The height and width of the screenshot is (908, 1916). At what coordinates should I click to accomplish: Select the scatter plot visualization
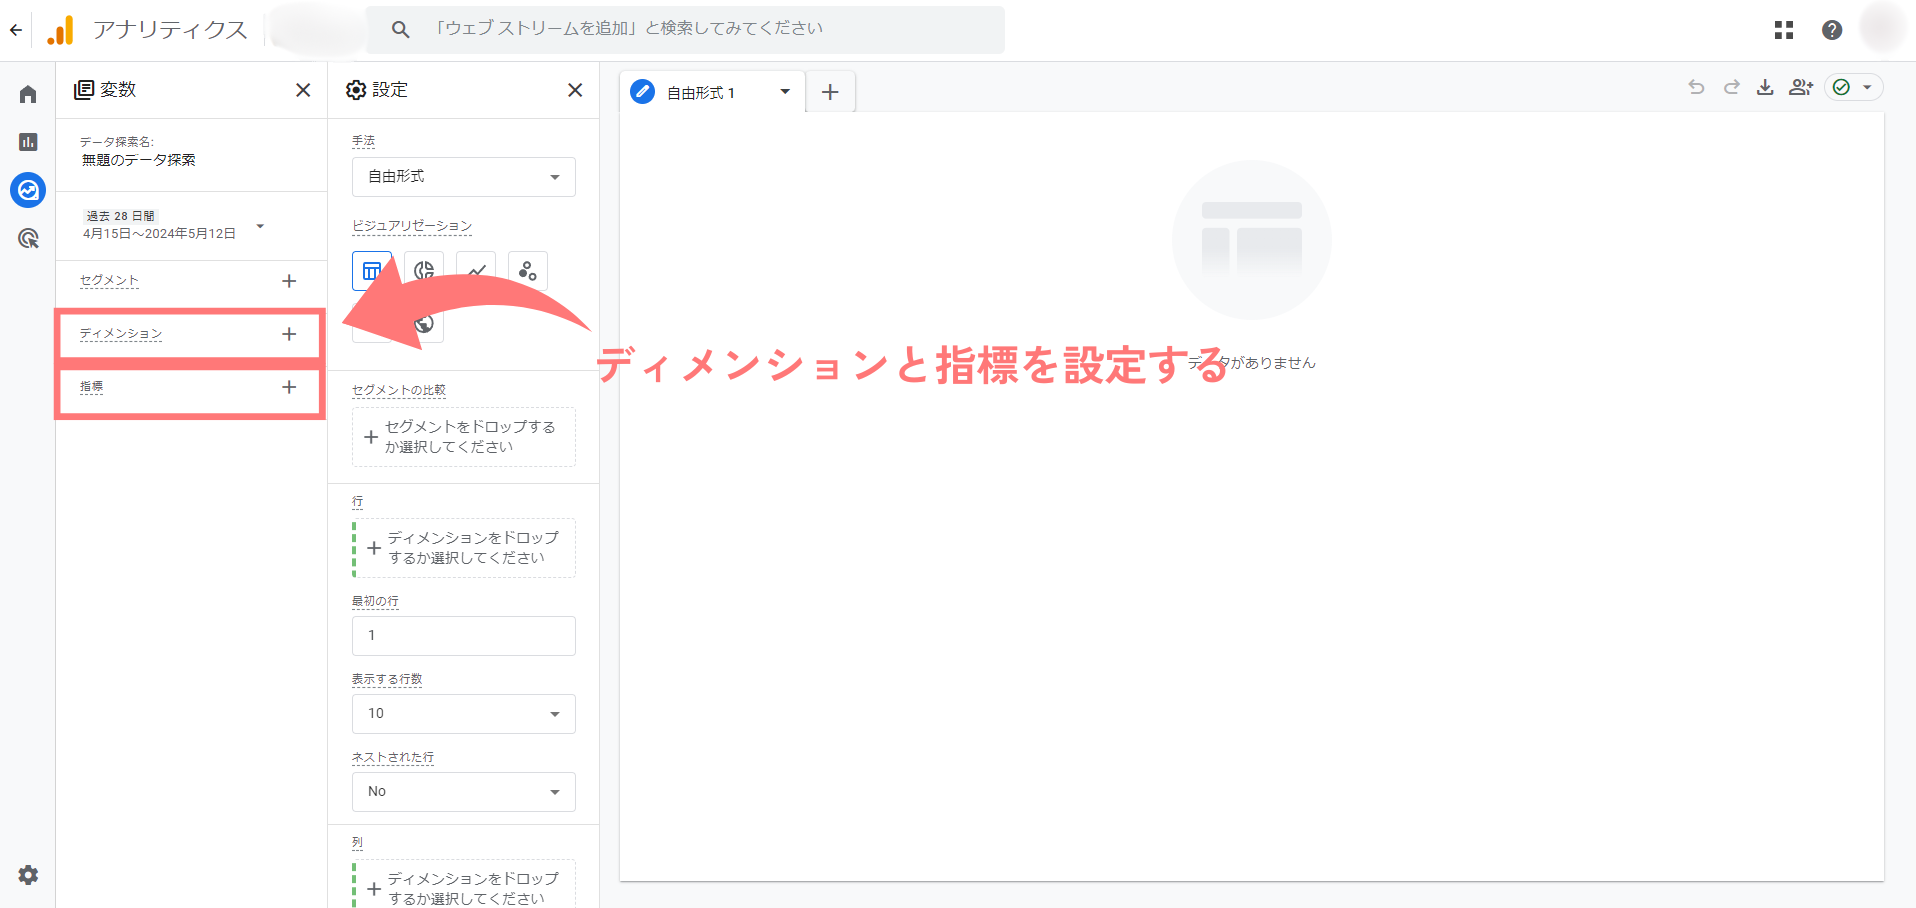528,271
